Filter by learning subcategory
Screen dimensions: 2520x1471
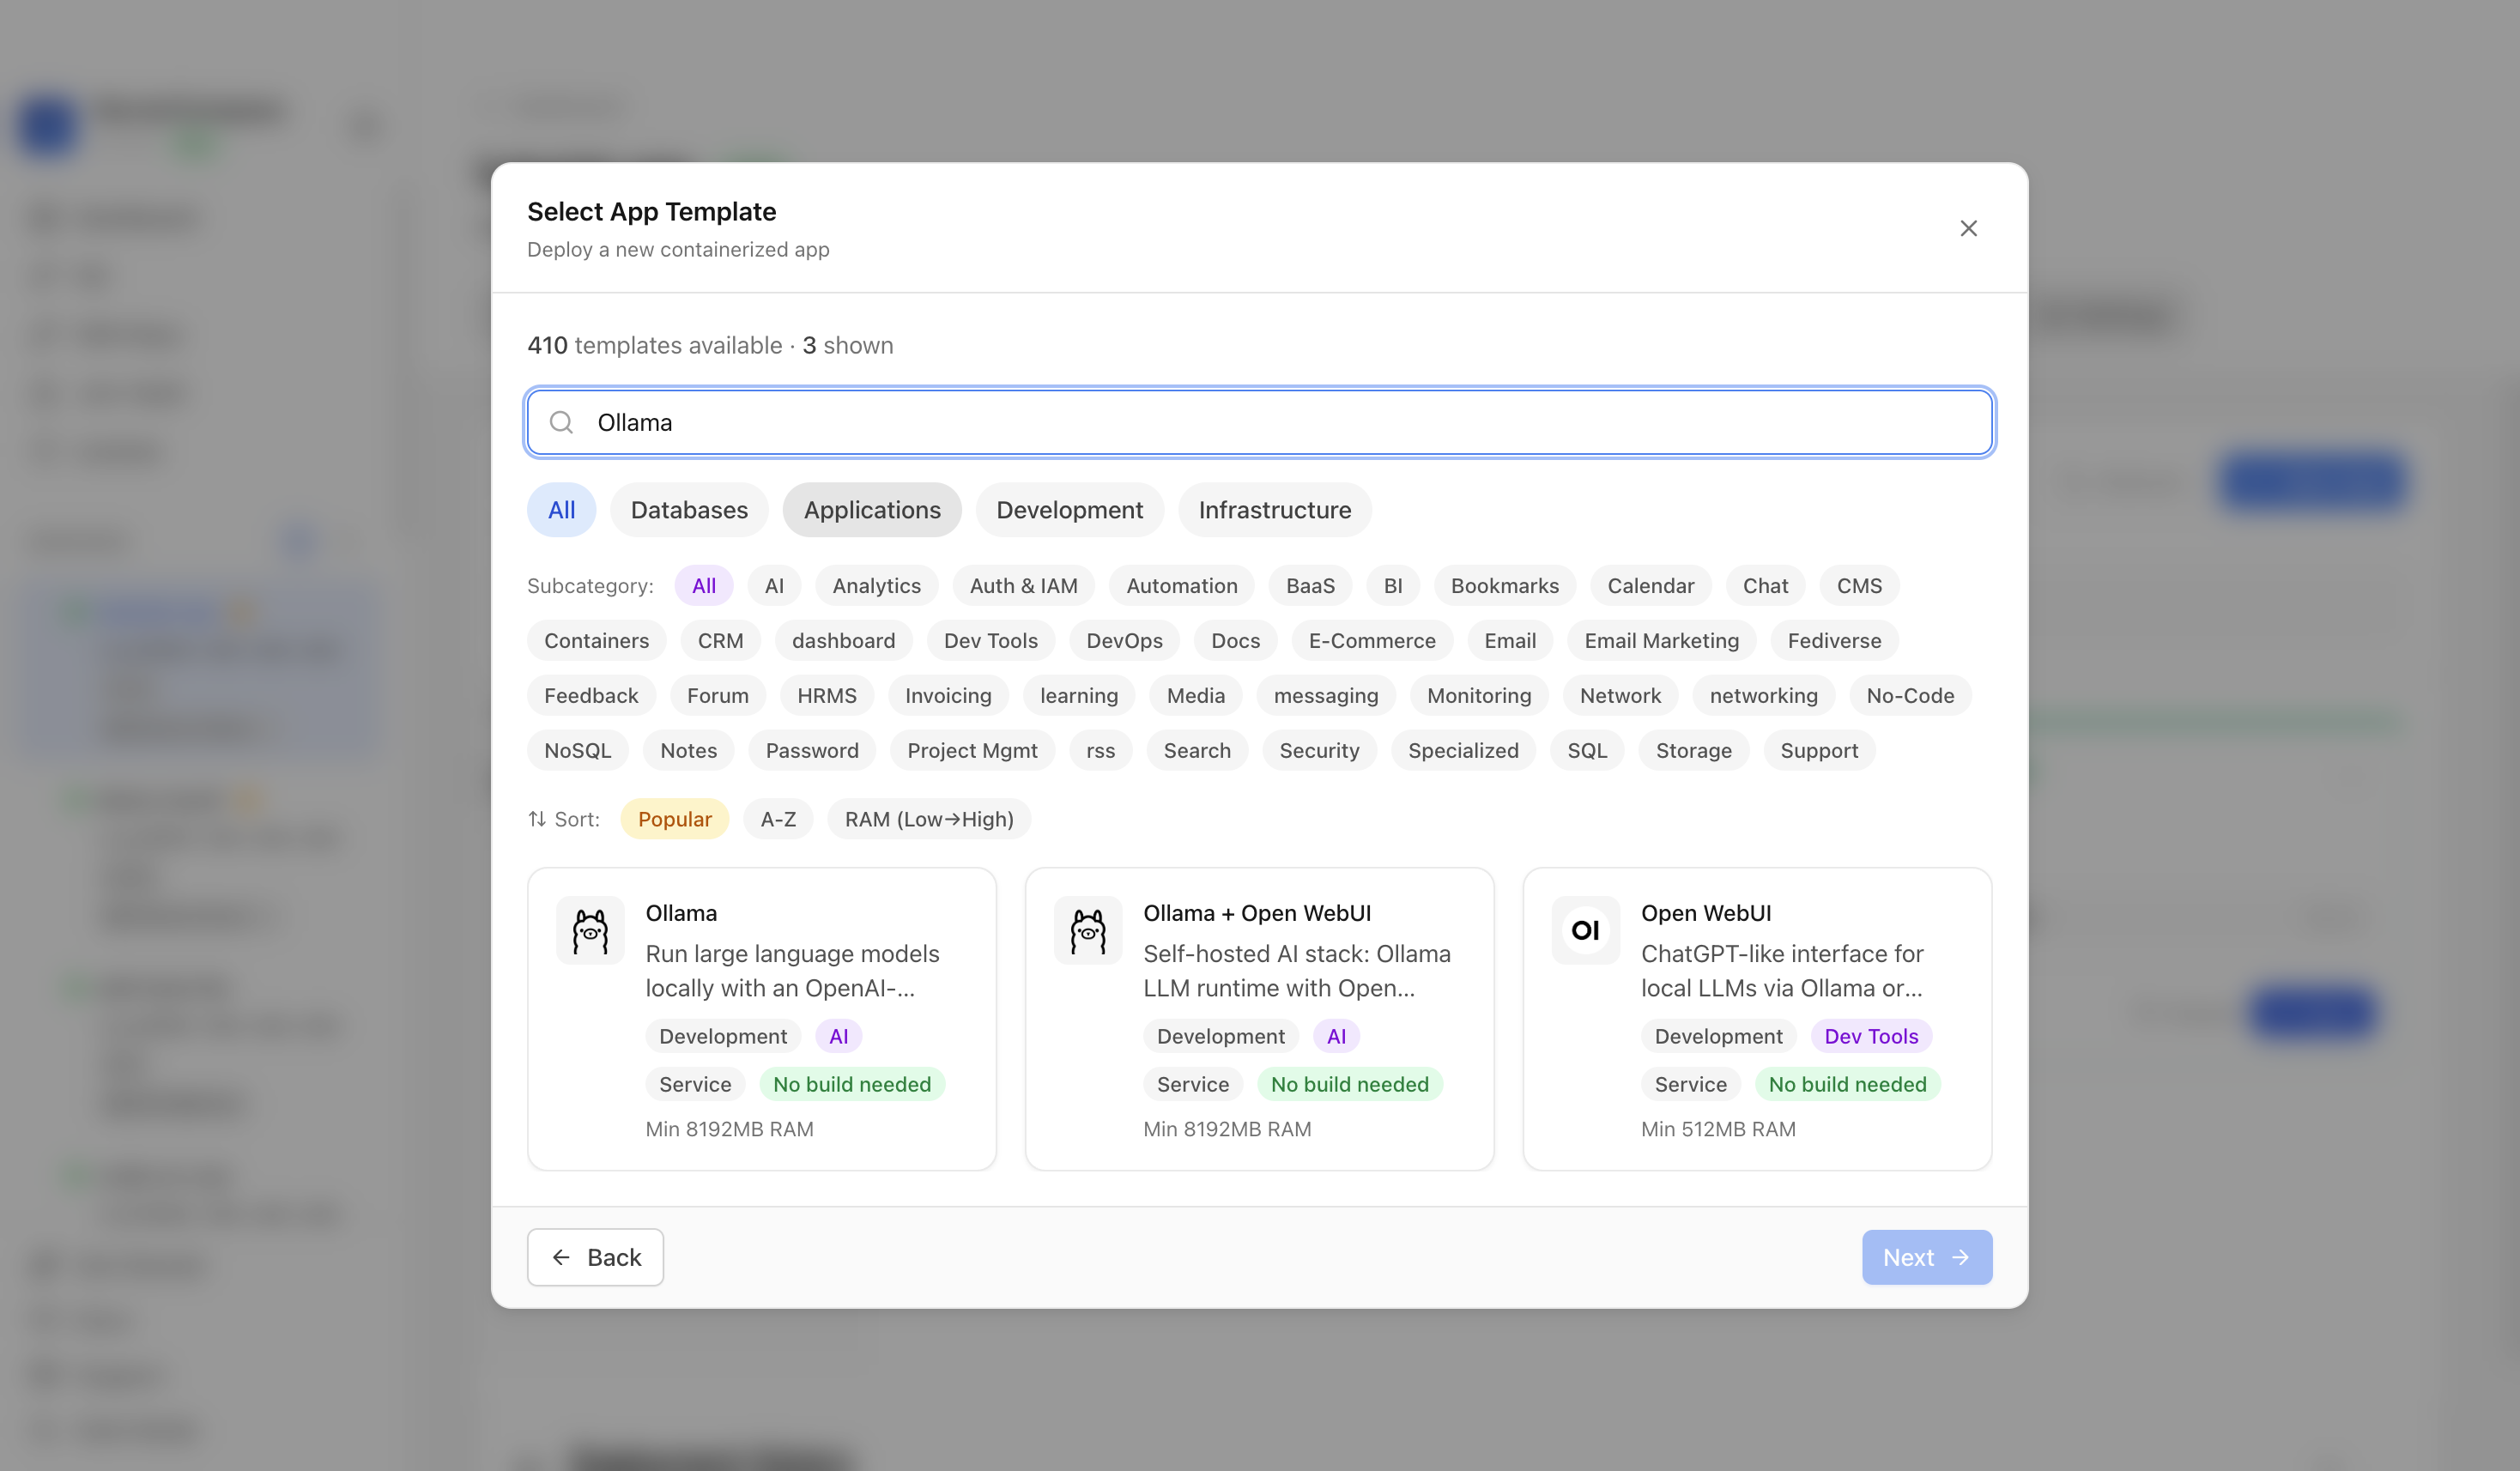click(x=1079, y=696)
